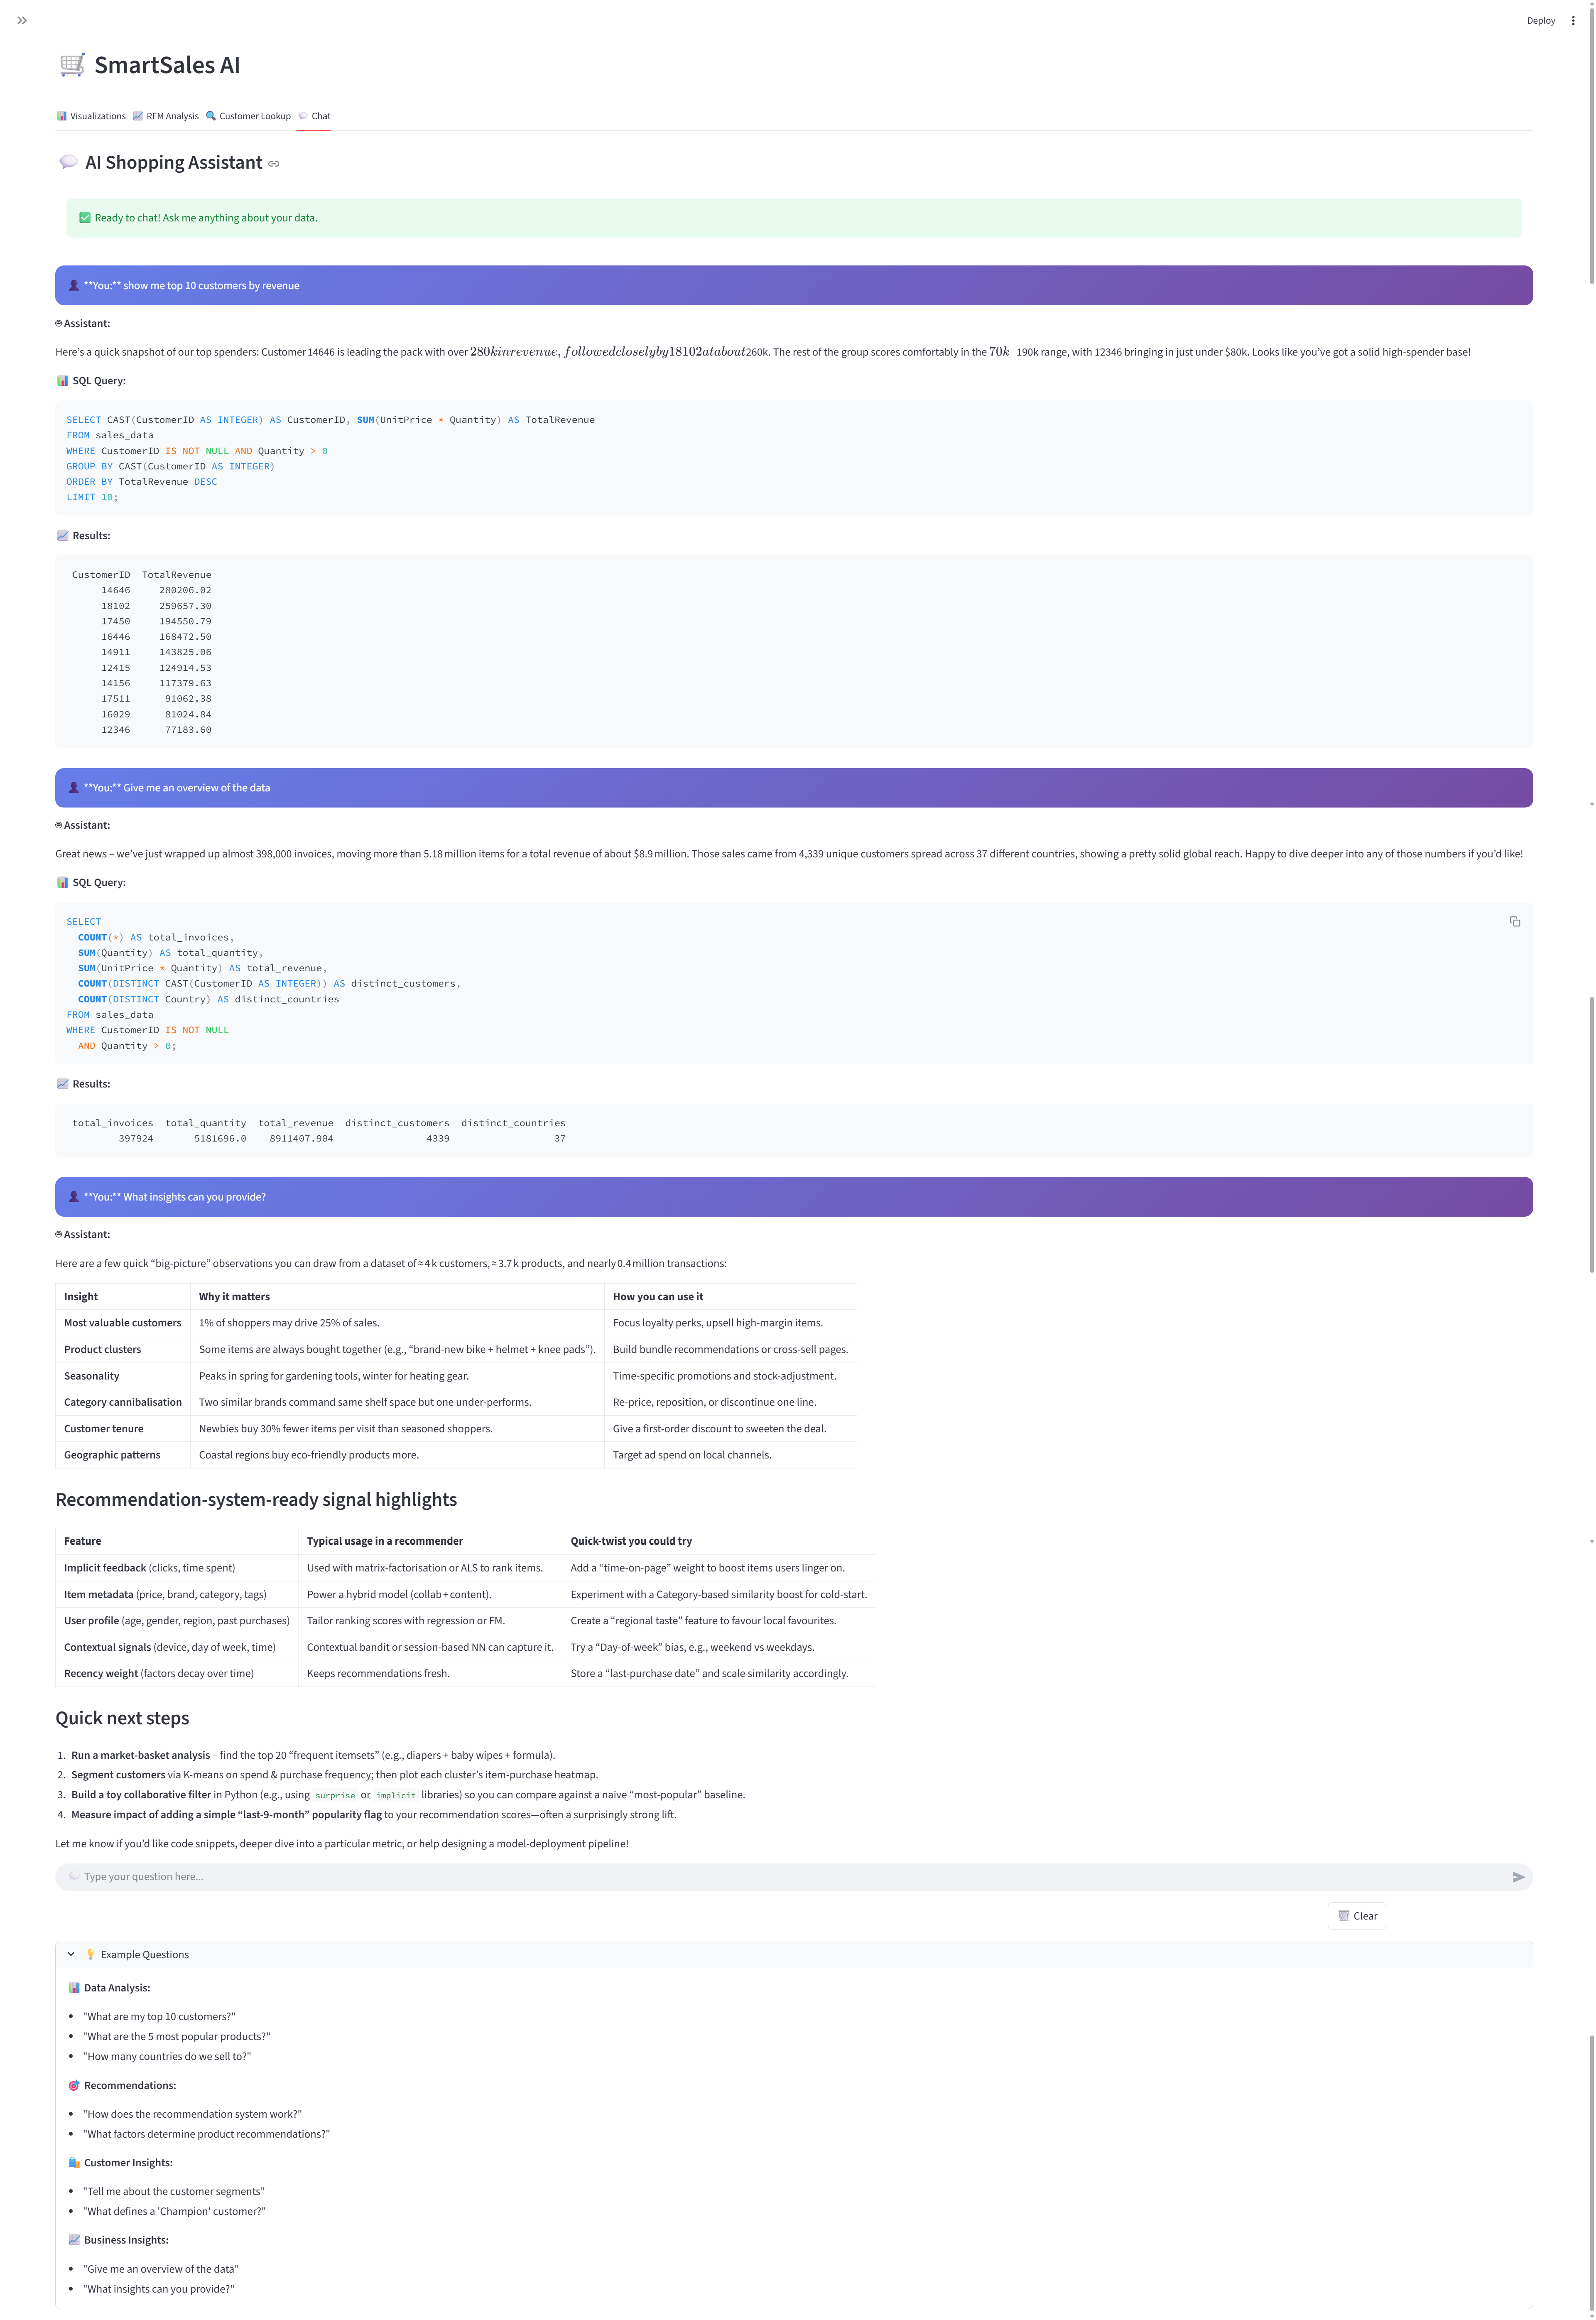Viewport: 1596px width, 2320px height.
Task: Open the three-dot main menu
Action: click(x=1573, y=20)
